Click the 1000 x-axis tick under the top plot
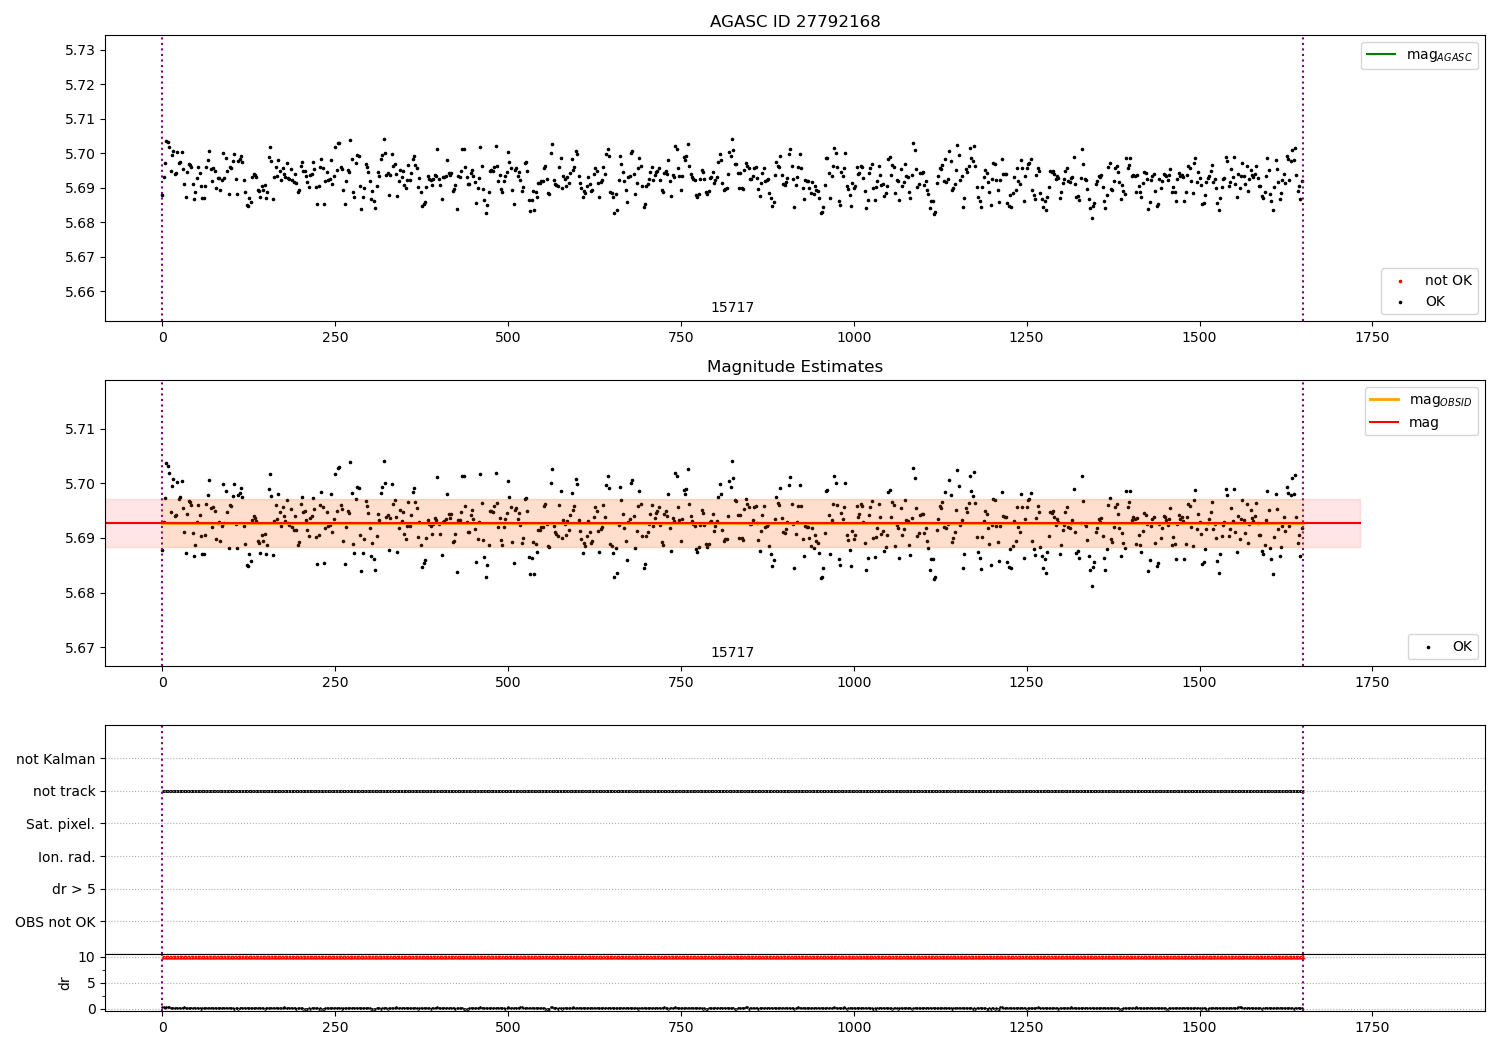 click(x=854, y=338)
